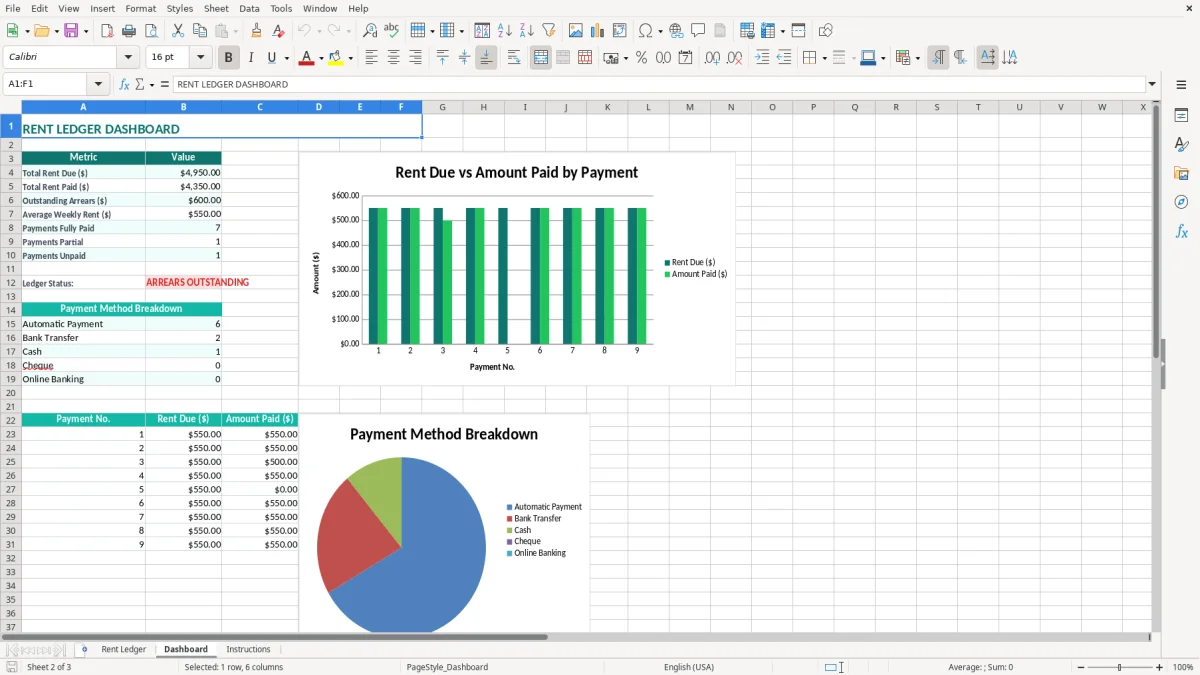Open Sidebar Properties deck icon

click(x=1181, y=116)
